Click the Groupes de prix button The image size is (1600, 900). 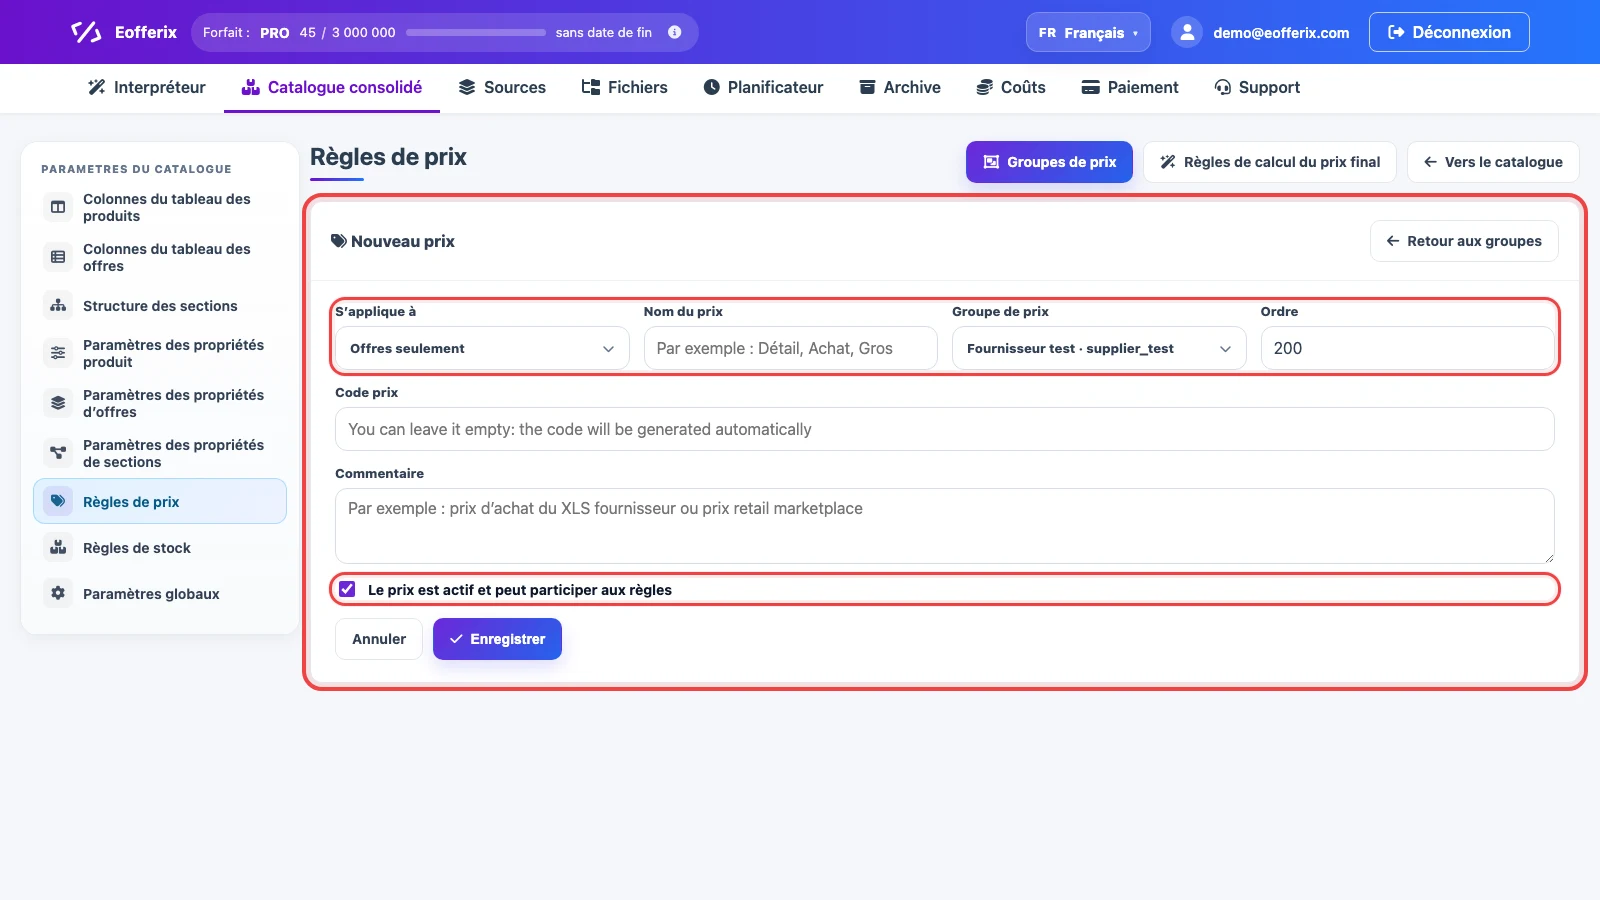coord(1049,162)
